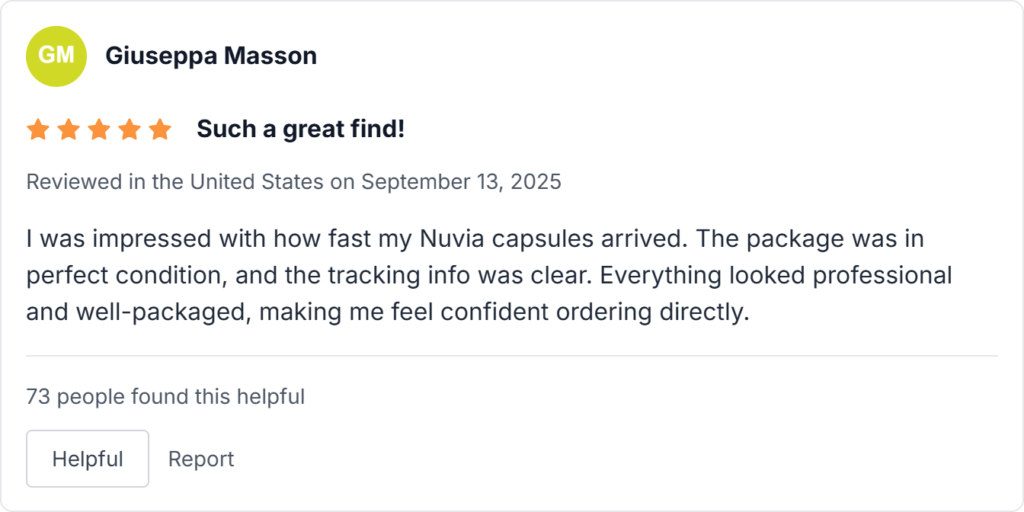This screenshot has width=1024, height=512.
Task: Click the fifth rating star
Action: click(160, 130)
